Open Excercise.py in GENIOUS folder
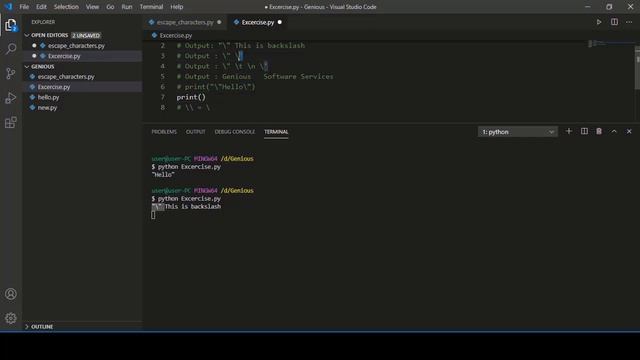This screenshot has height=360, width=640. point(54,87)
